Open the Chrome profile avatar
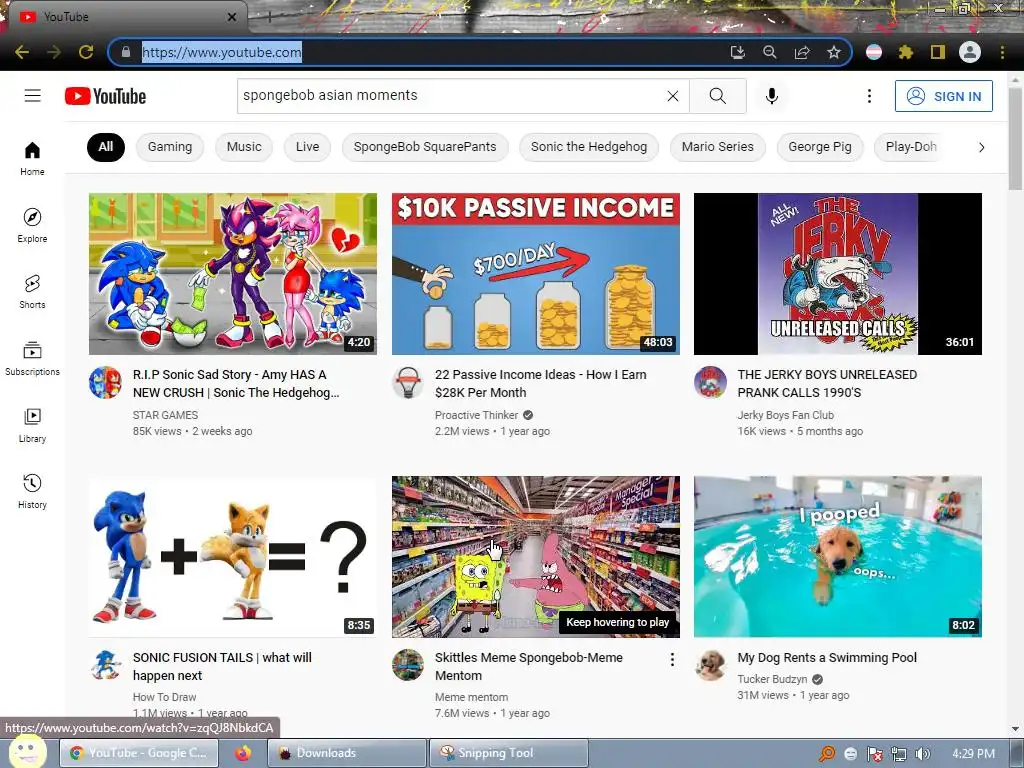Image resolution: width=1024 pixels, height=768 pixels. 970,52
